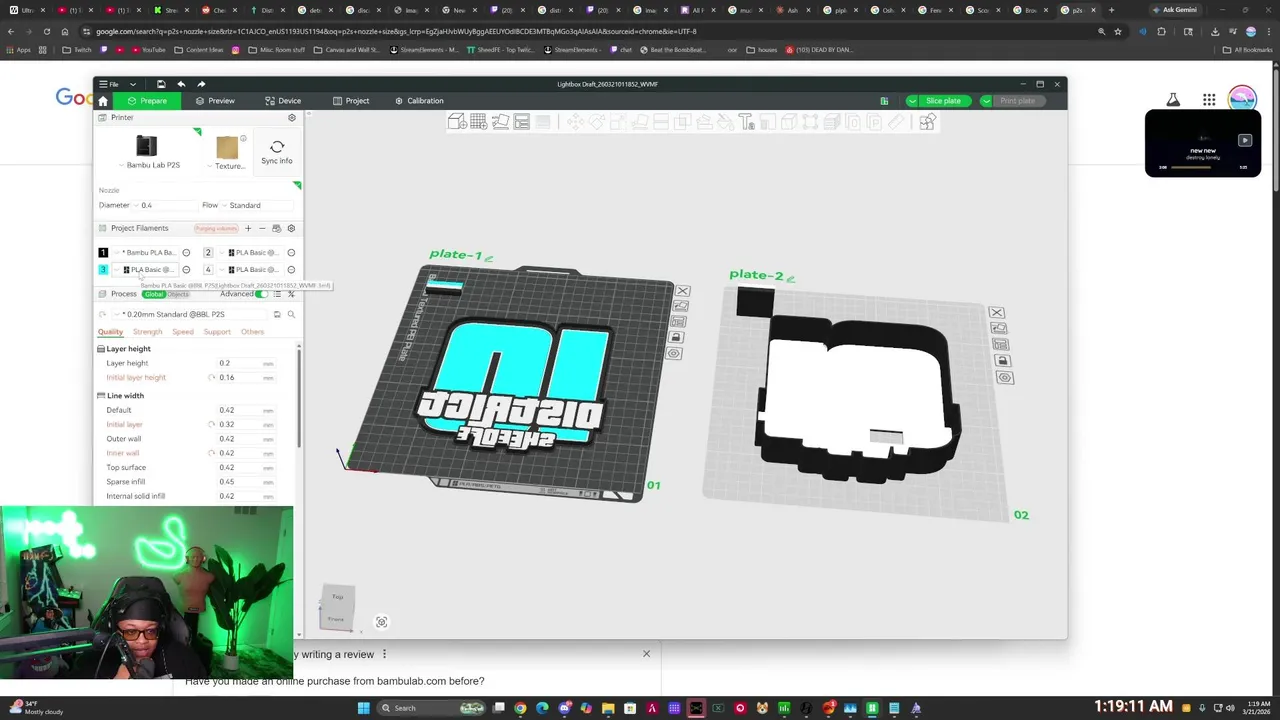
Task: Arrange all objects toolbar icon
Action: [x=522, y=122]
